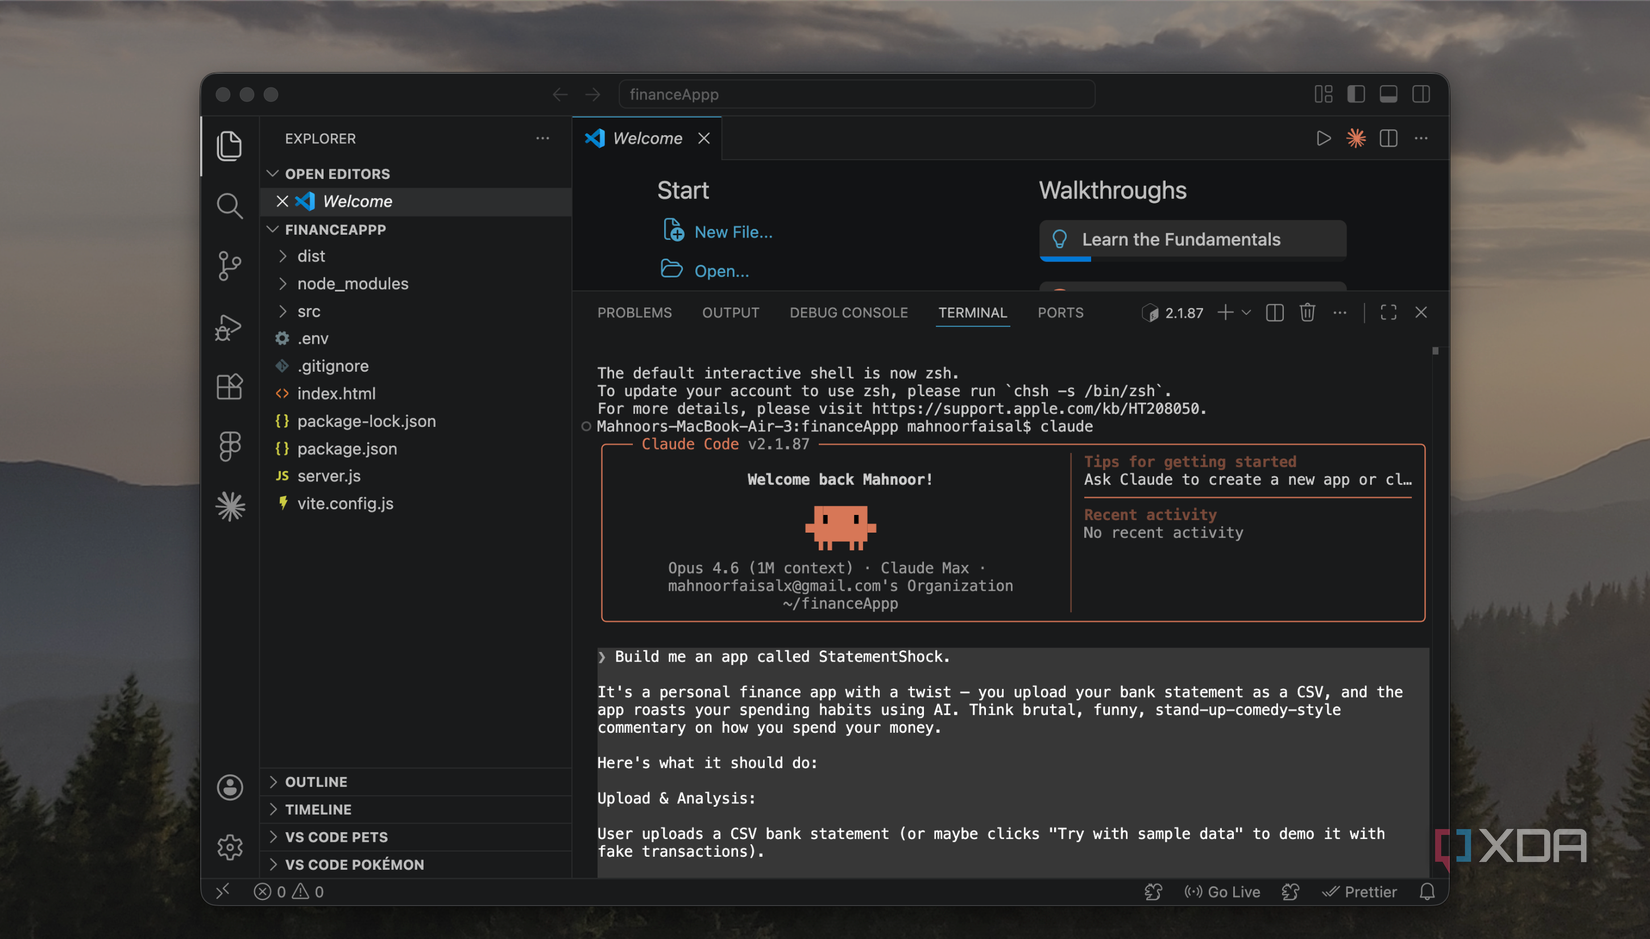The width and height of the screenshot is (1650, 939).
Task: Kill the terminal with the trash icon
Action: 1307,312
